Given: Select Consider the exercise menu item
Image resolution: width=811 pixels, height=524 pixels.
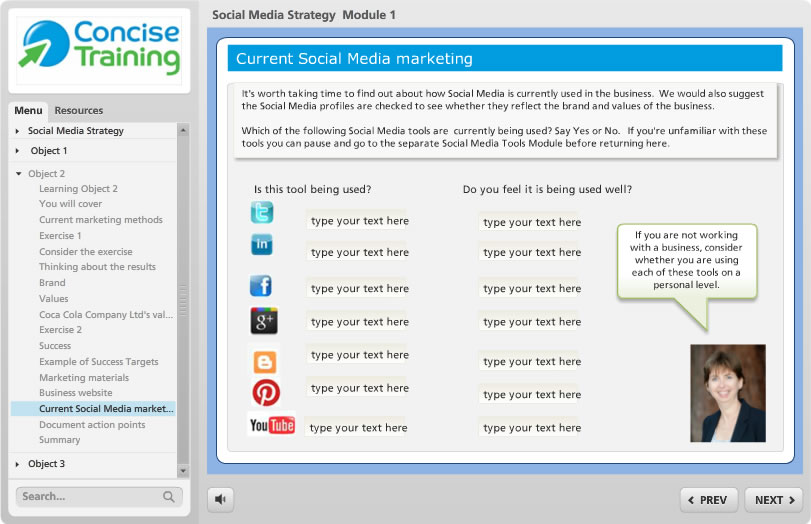Looking at the screenshot, I should 85,252.
